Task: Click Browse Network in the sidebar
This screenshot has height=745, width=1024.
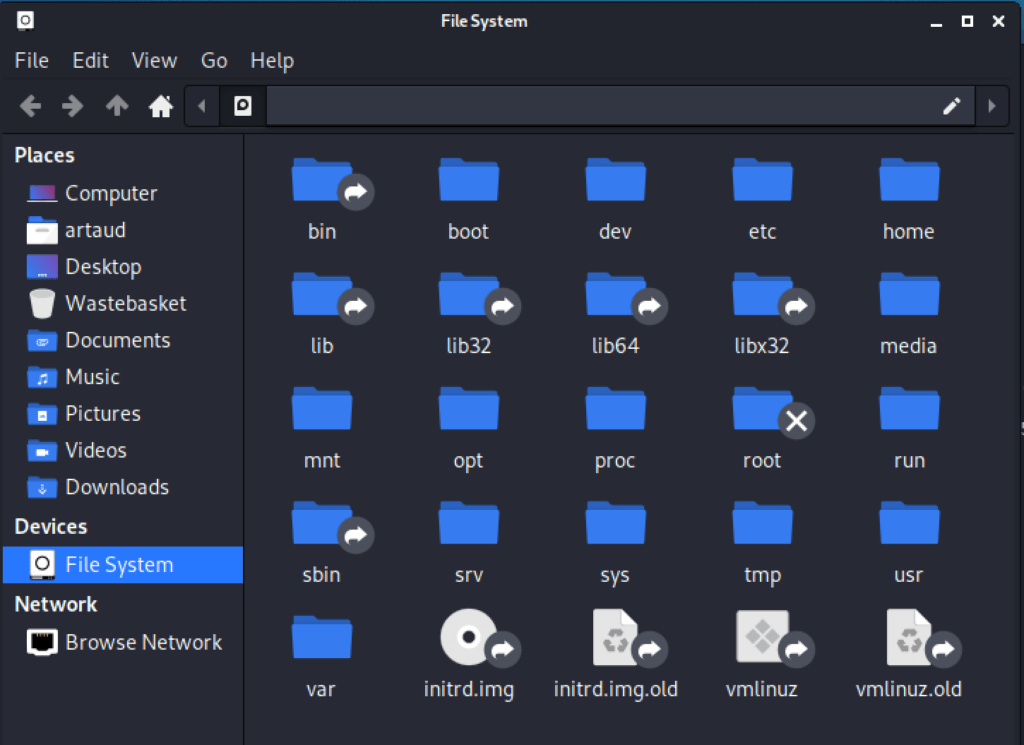Action: tap(123, 642)
